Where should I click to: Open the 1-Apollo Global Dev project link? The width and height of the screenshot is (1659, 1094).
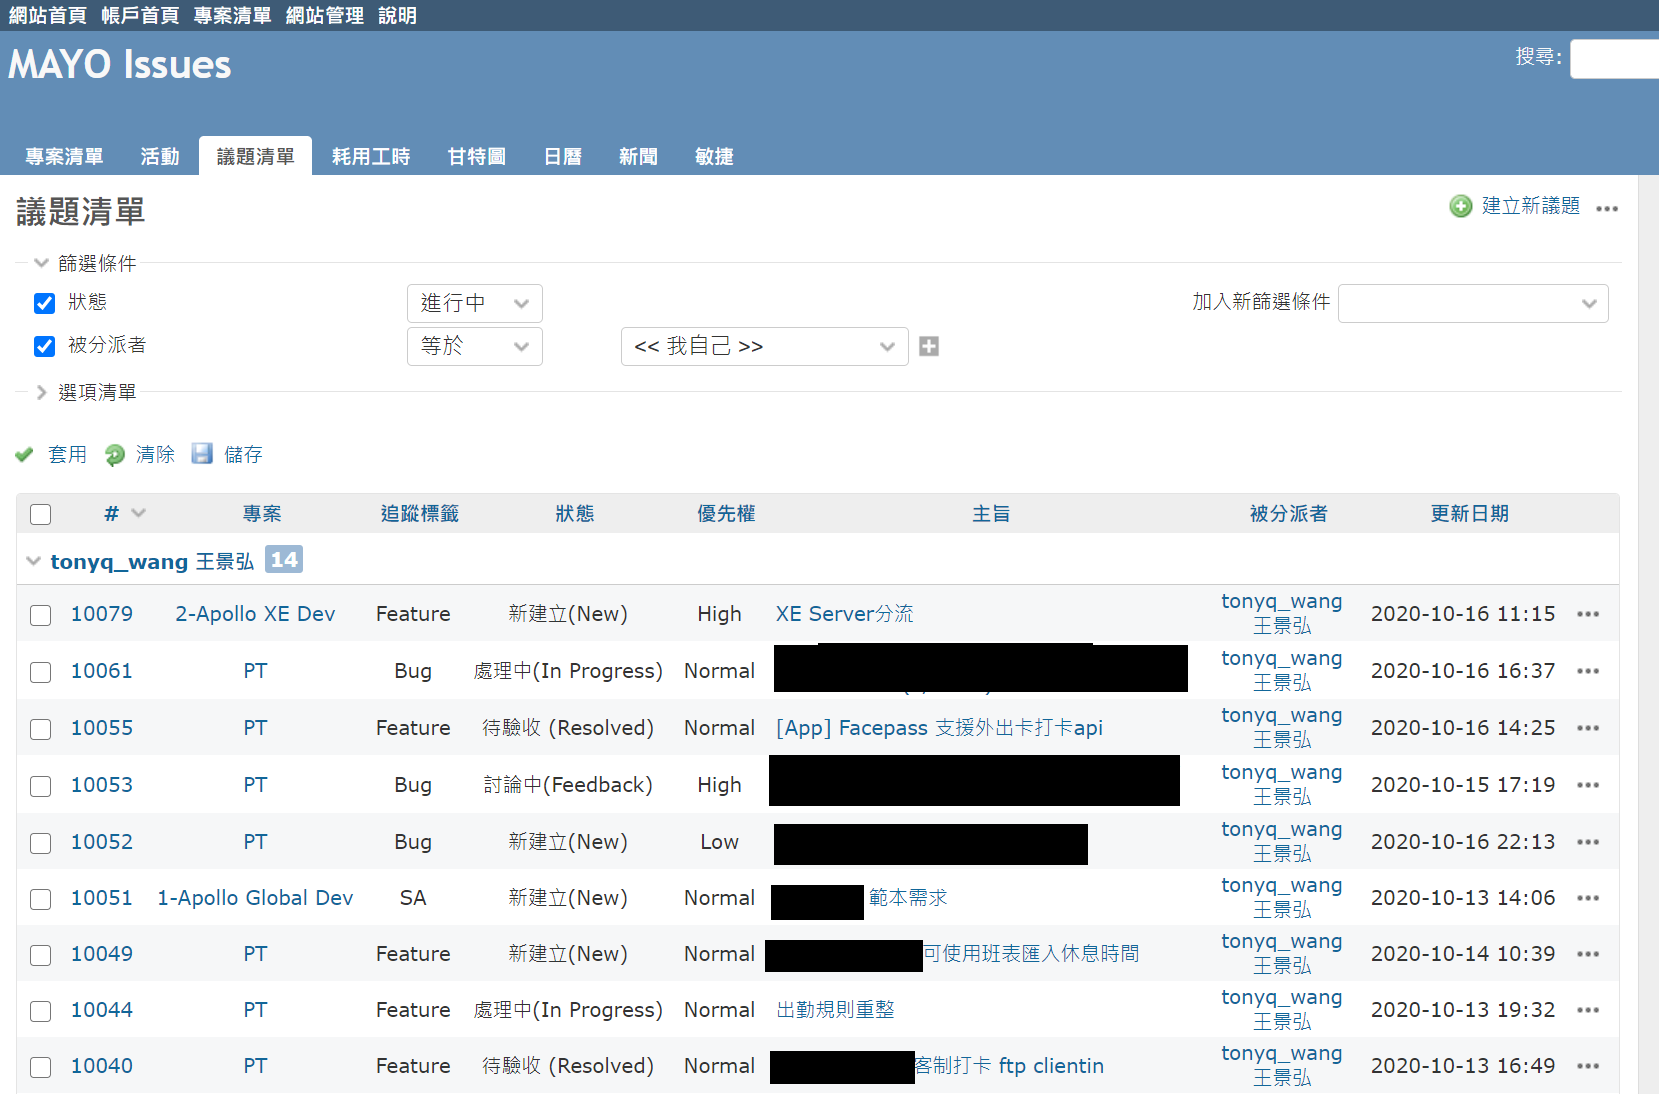255,898
